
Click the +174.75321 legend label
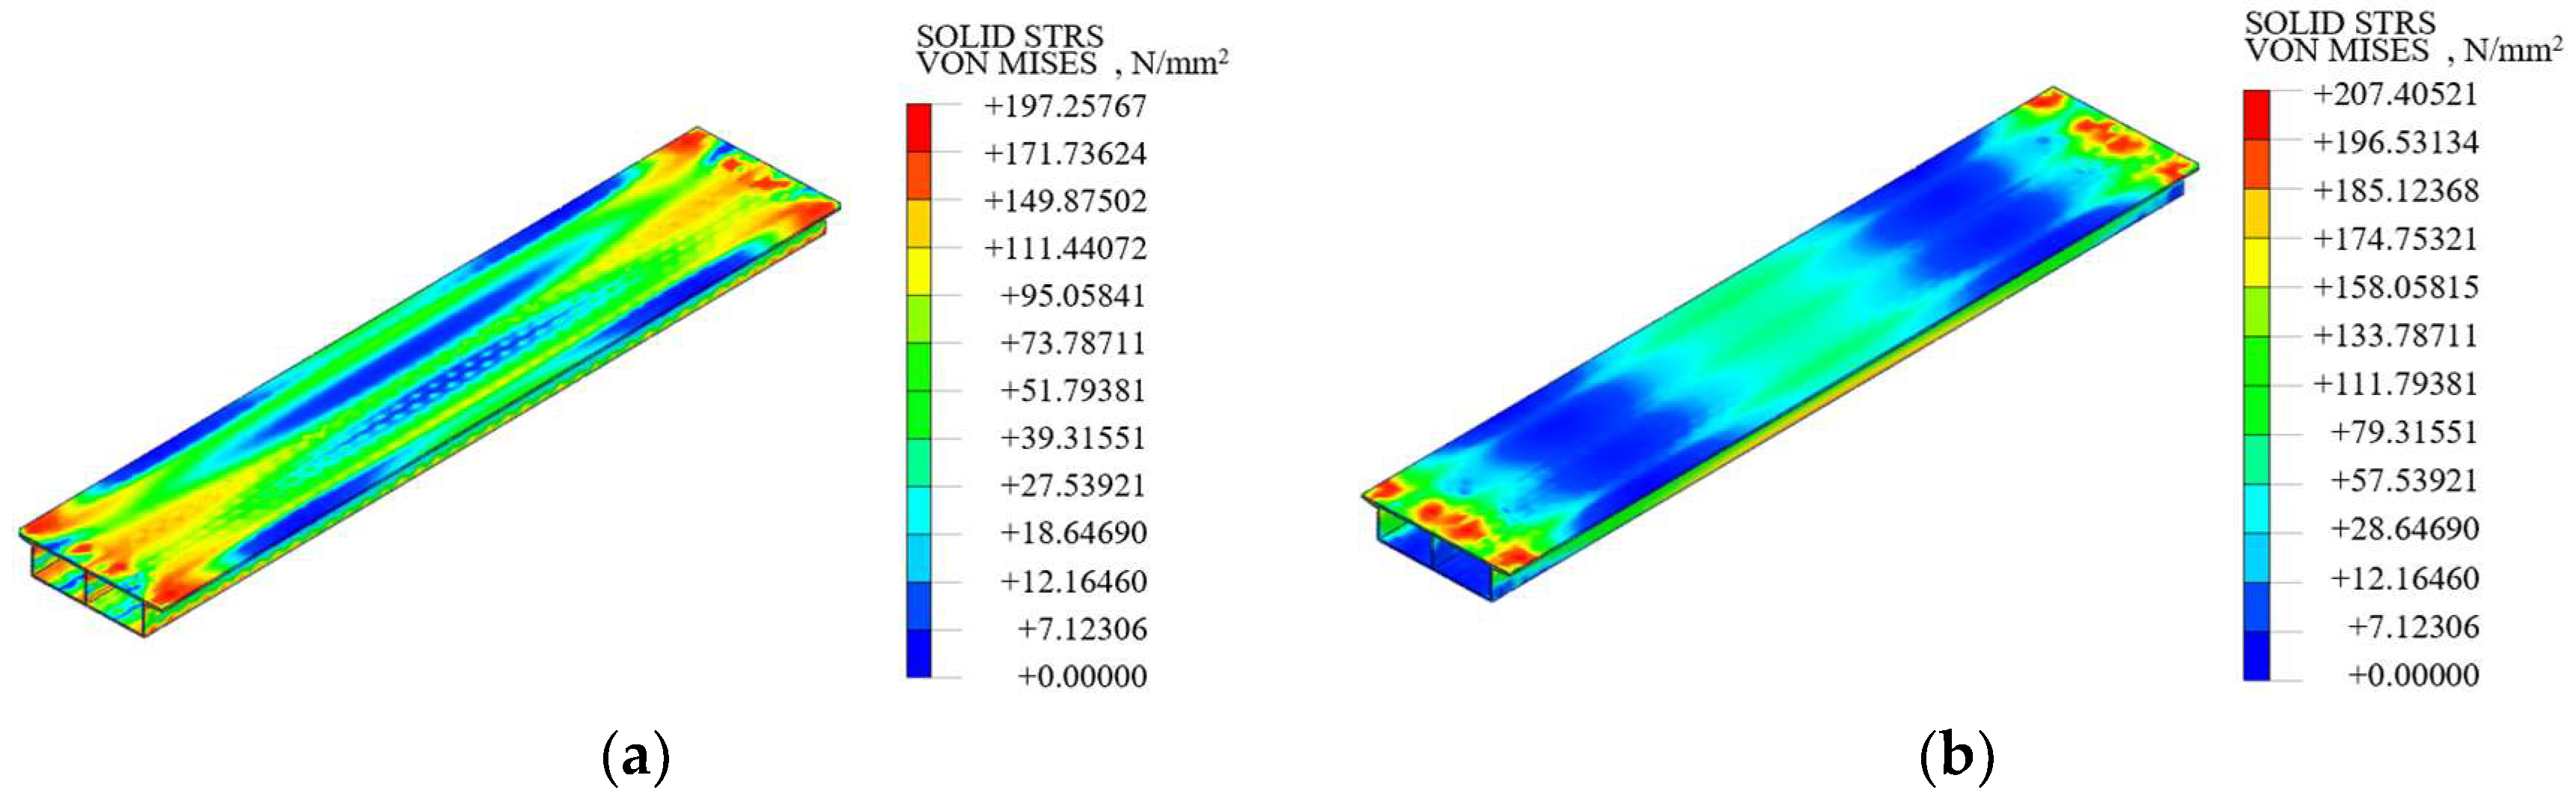click(2395, 239)
